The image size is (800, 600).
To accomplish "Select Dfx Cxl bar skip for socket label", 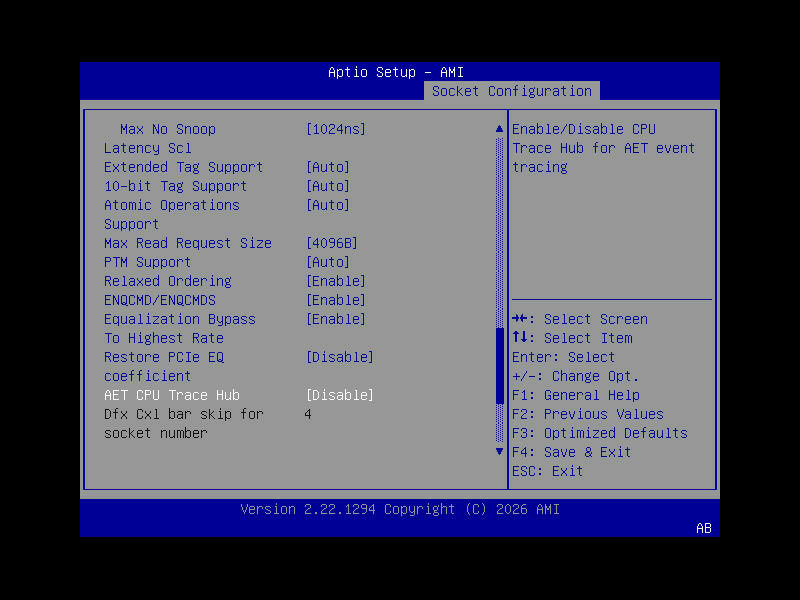I will (x=184, y=424).
